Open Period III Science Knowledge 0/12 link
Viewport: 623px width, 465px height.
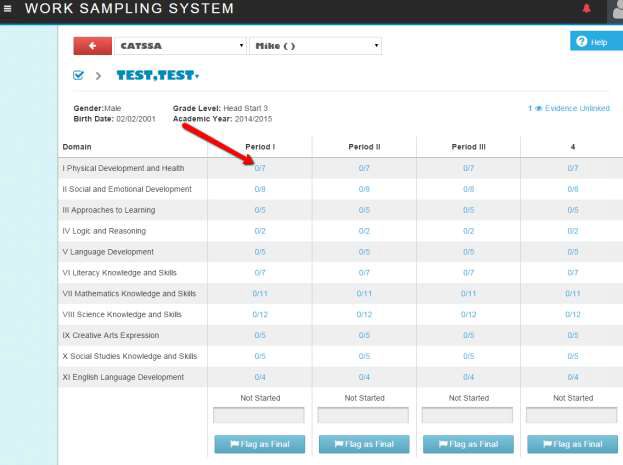pyautogui.click(x=468, y=314)
